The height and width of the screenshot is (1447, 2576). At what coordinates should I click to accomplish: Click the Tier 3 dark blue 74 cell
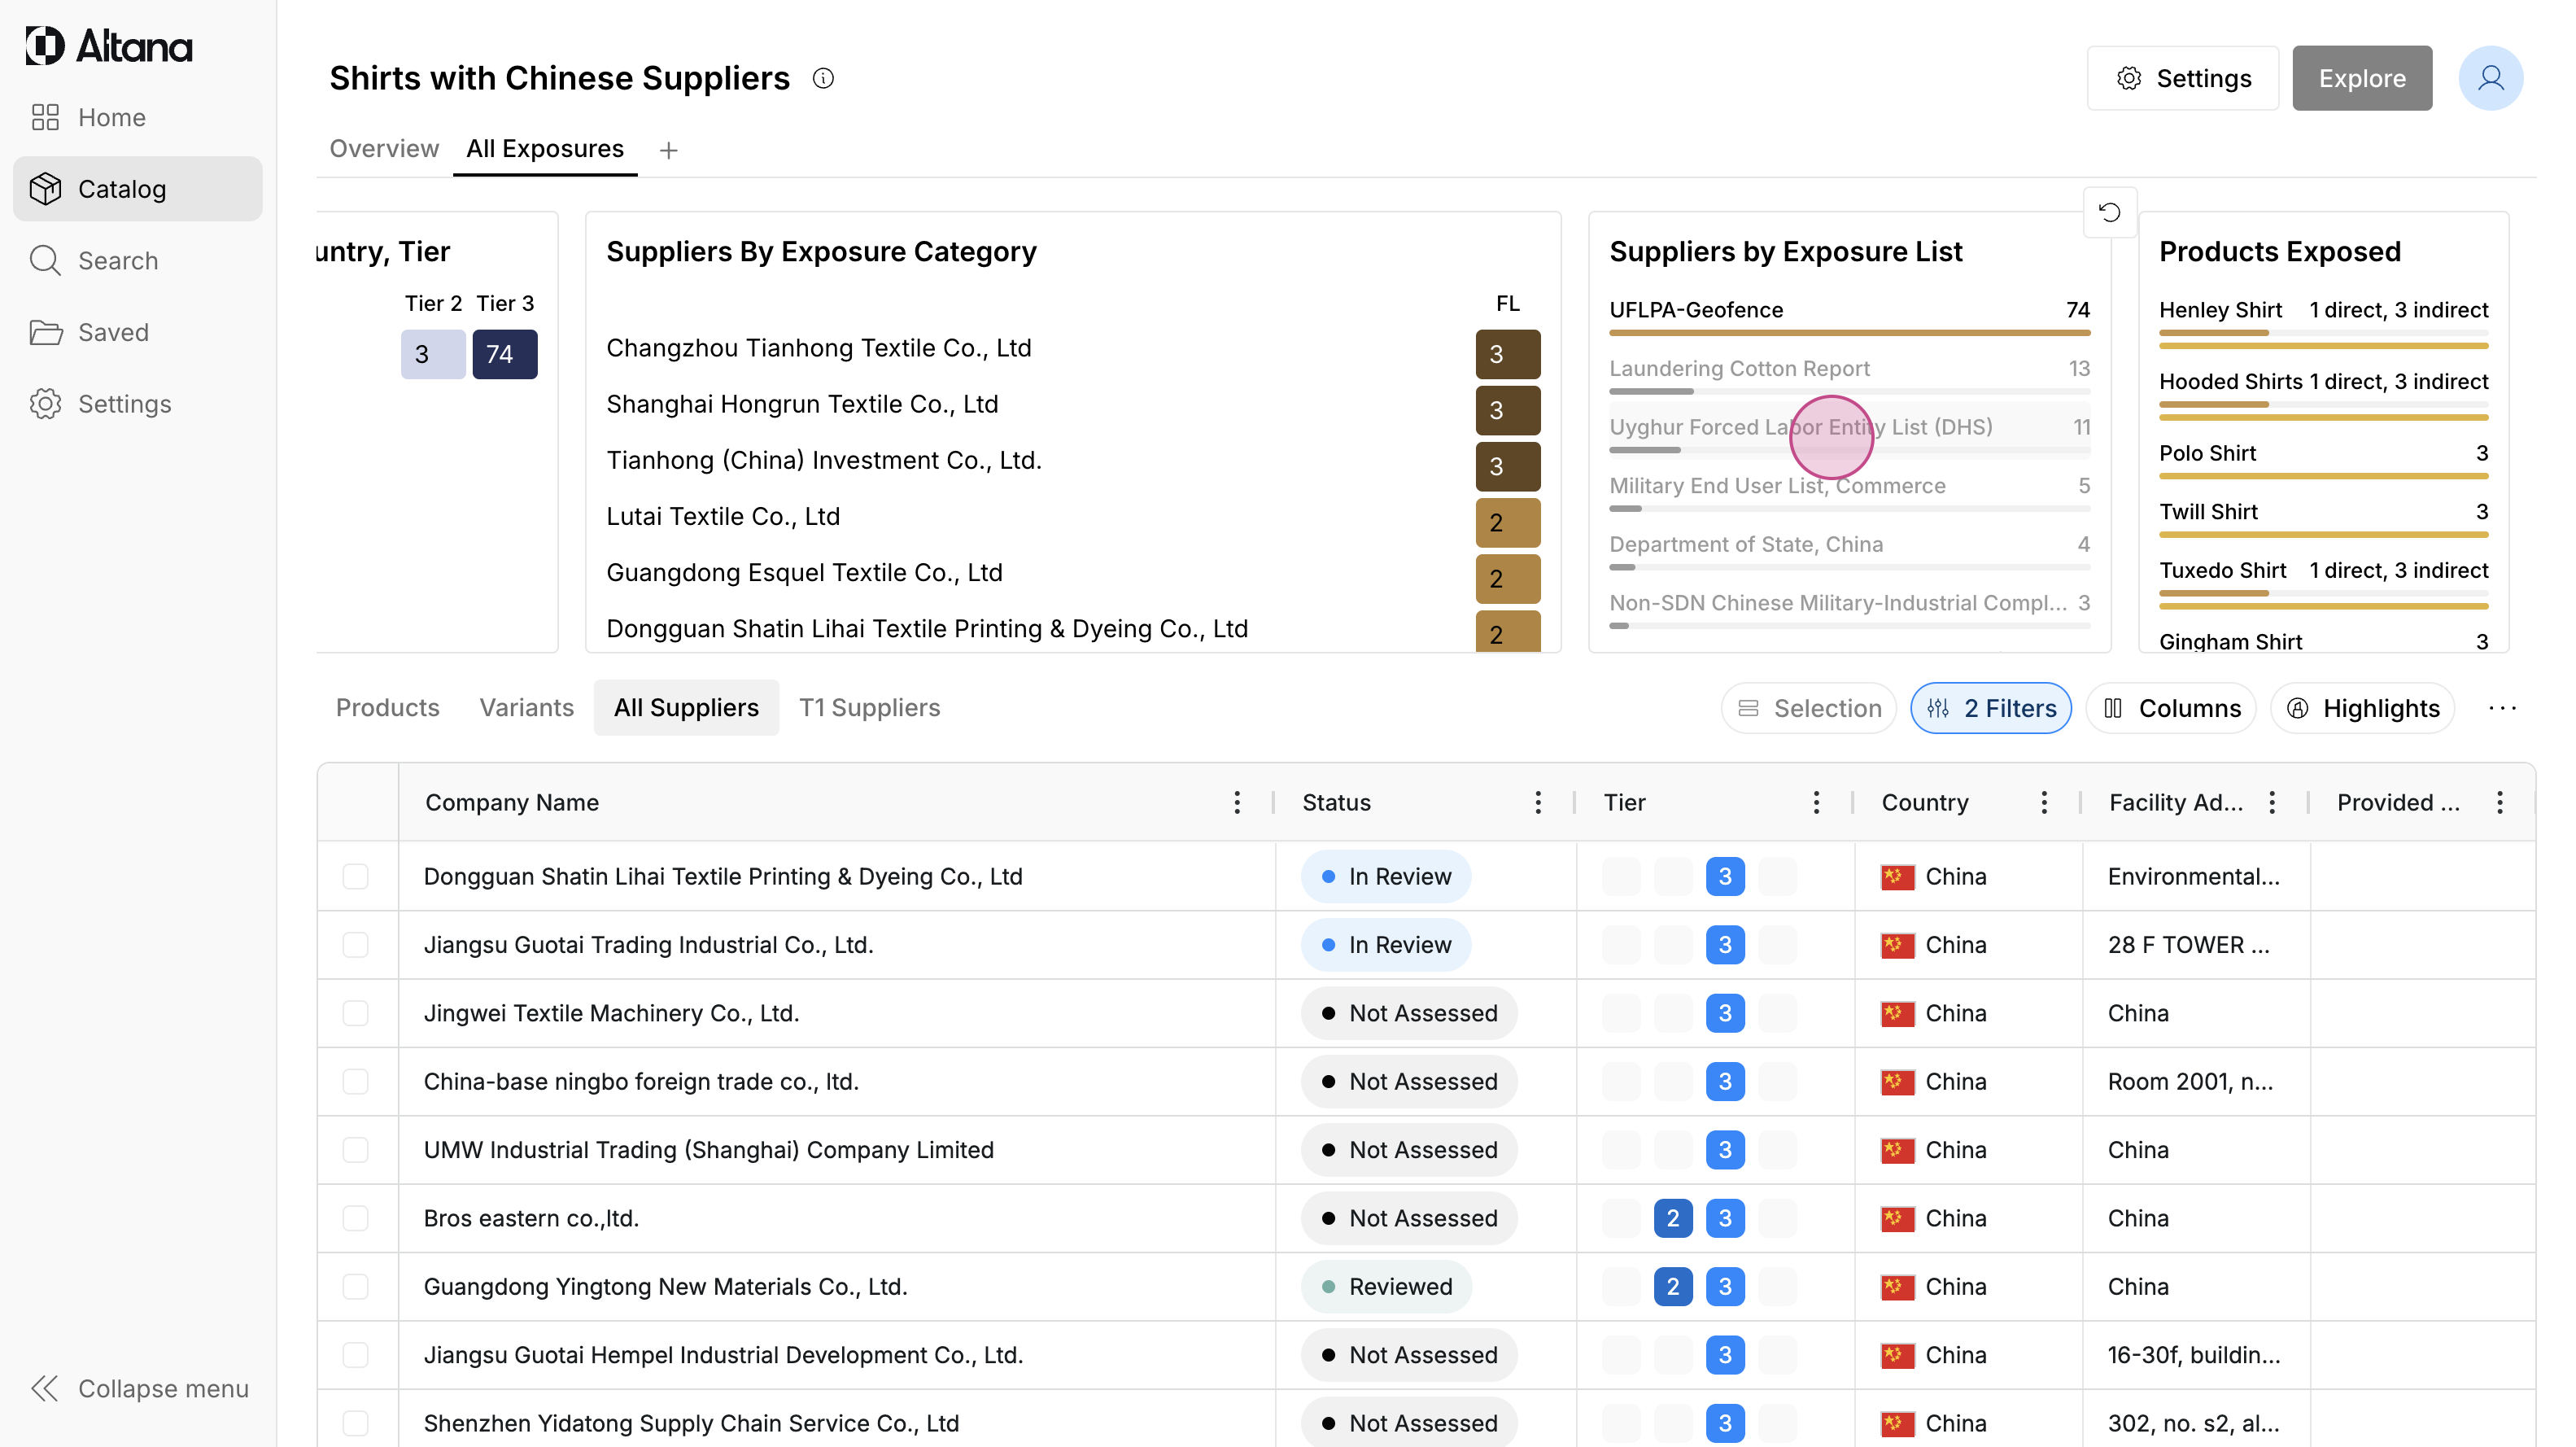[504, 354]
